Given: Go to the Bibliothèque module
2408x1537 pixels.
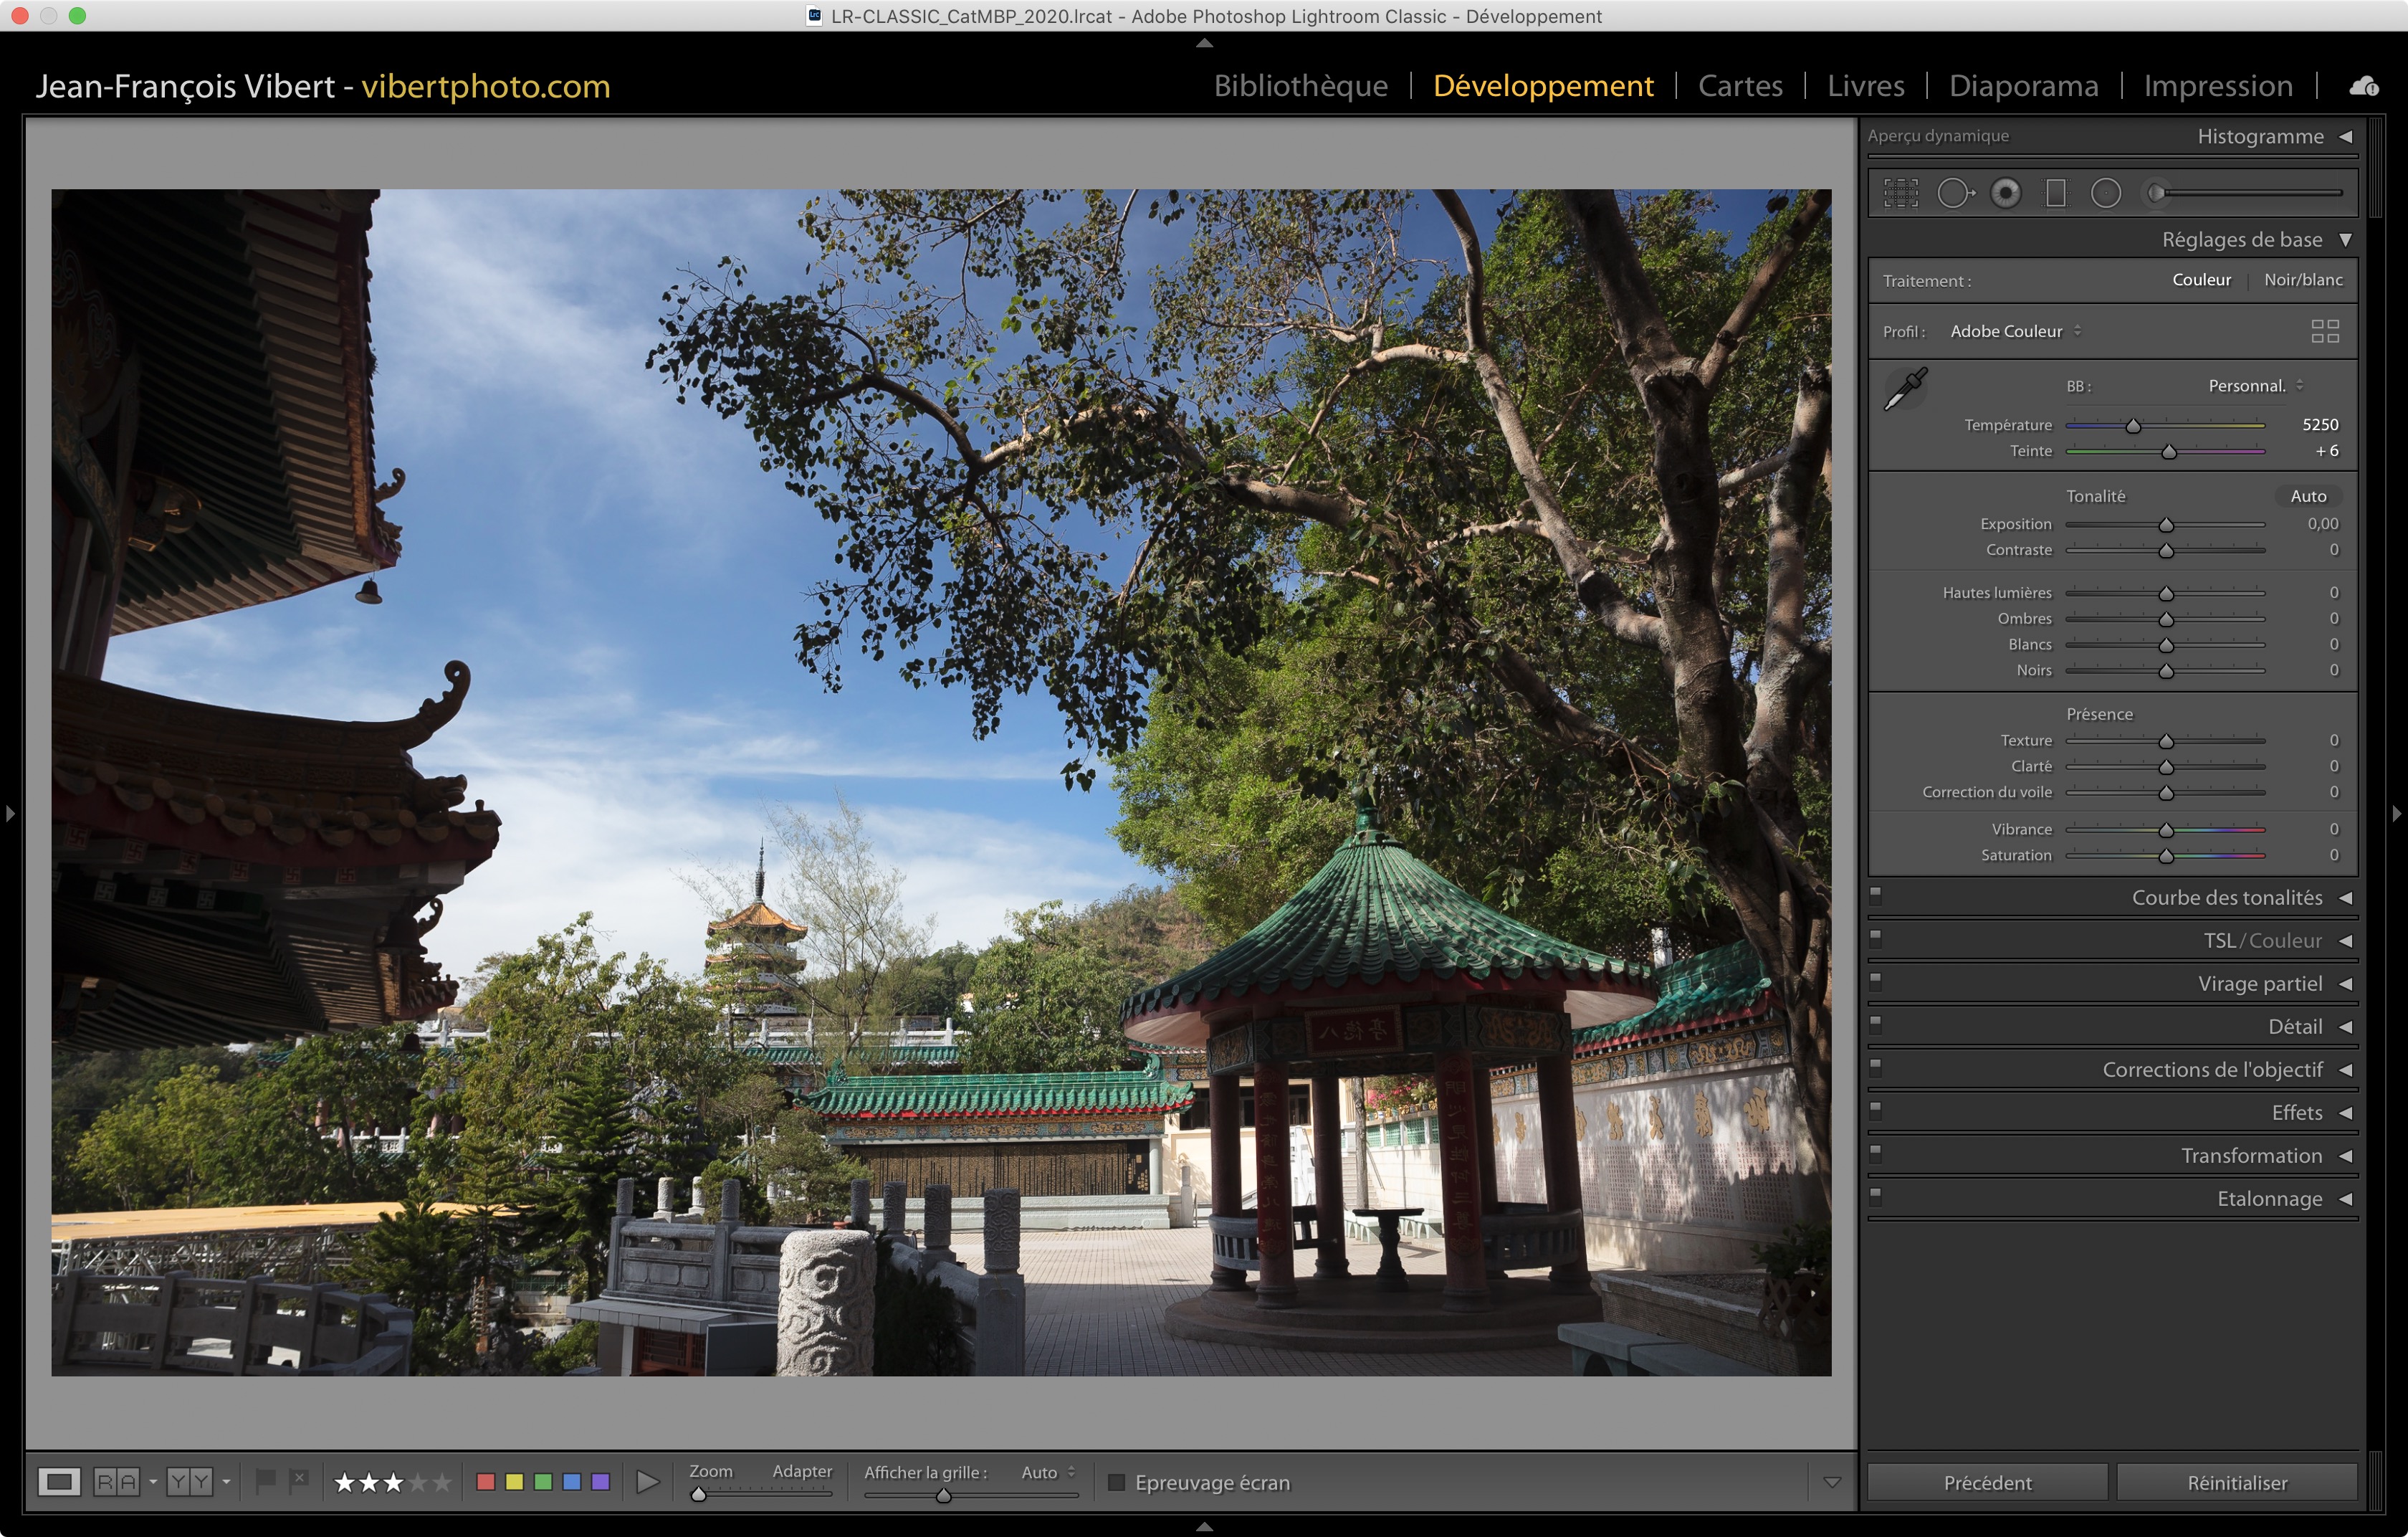Looking at the screenshot, I should click(x=1300, y=86).
